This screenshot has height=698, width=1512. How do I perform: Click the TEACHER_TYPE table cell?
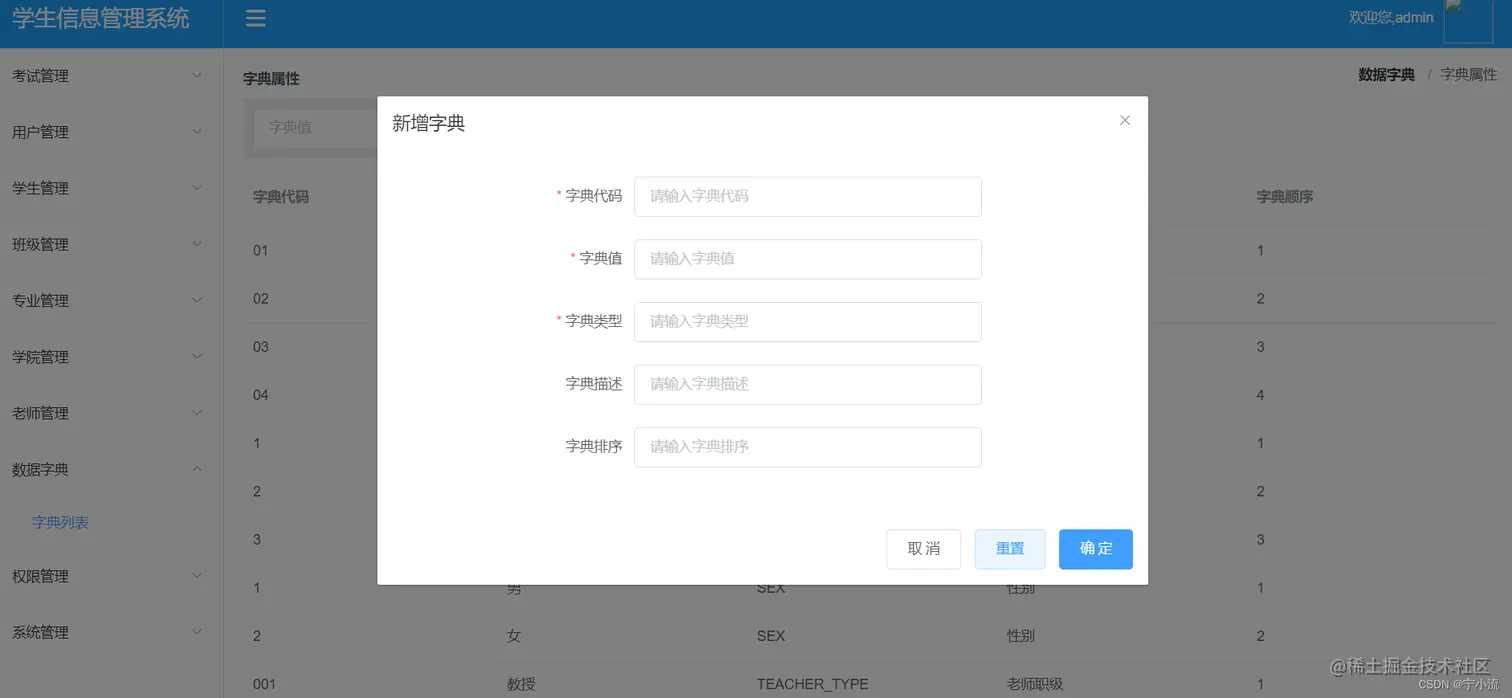[813, 684]
